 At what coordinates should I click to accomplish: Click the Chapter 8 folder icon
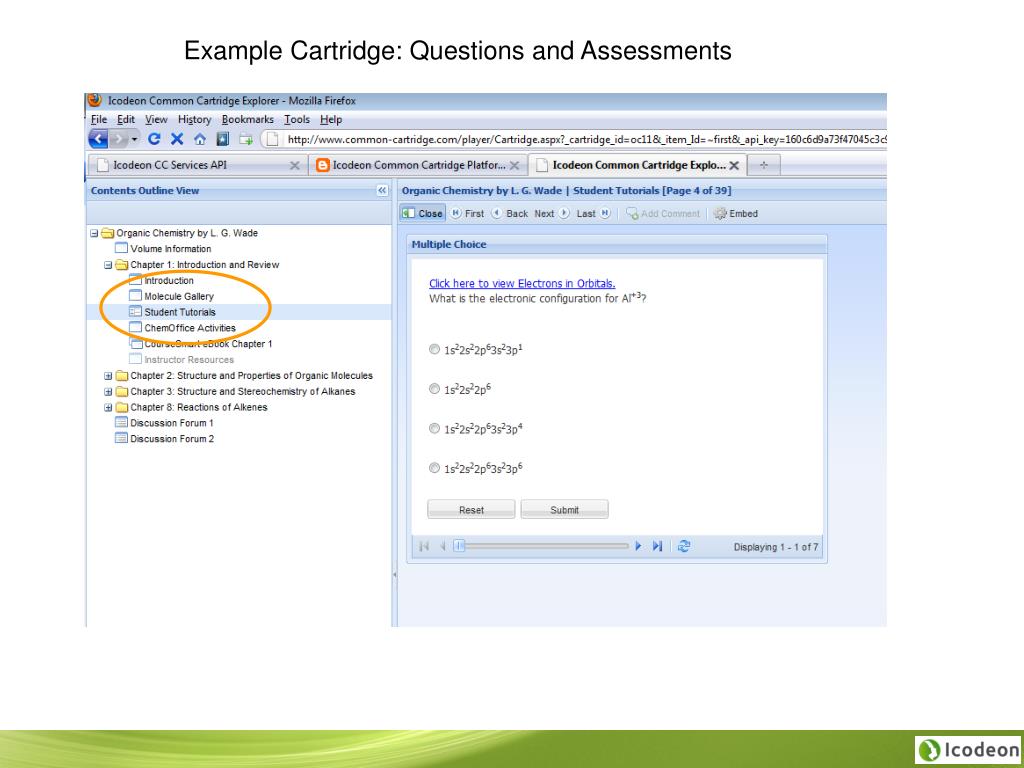121,408
